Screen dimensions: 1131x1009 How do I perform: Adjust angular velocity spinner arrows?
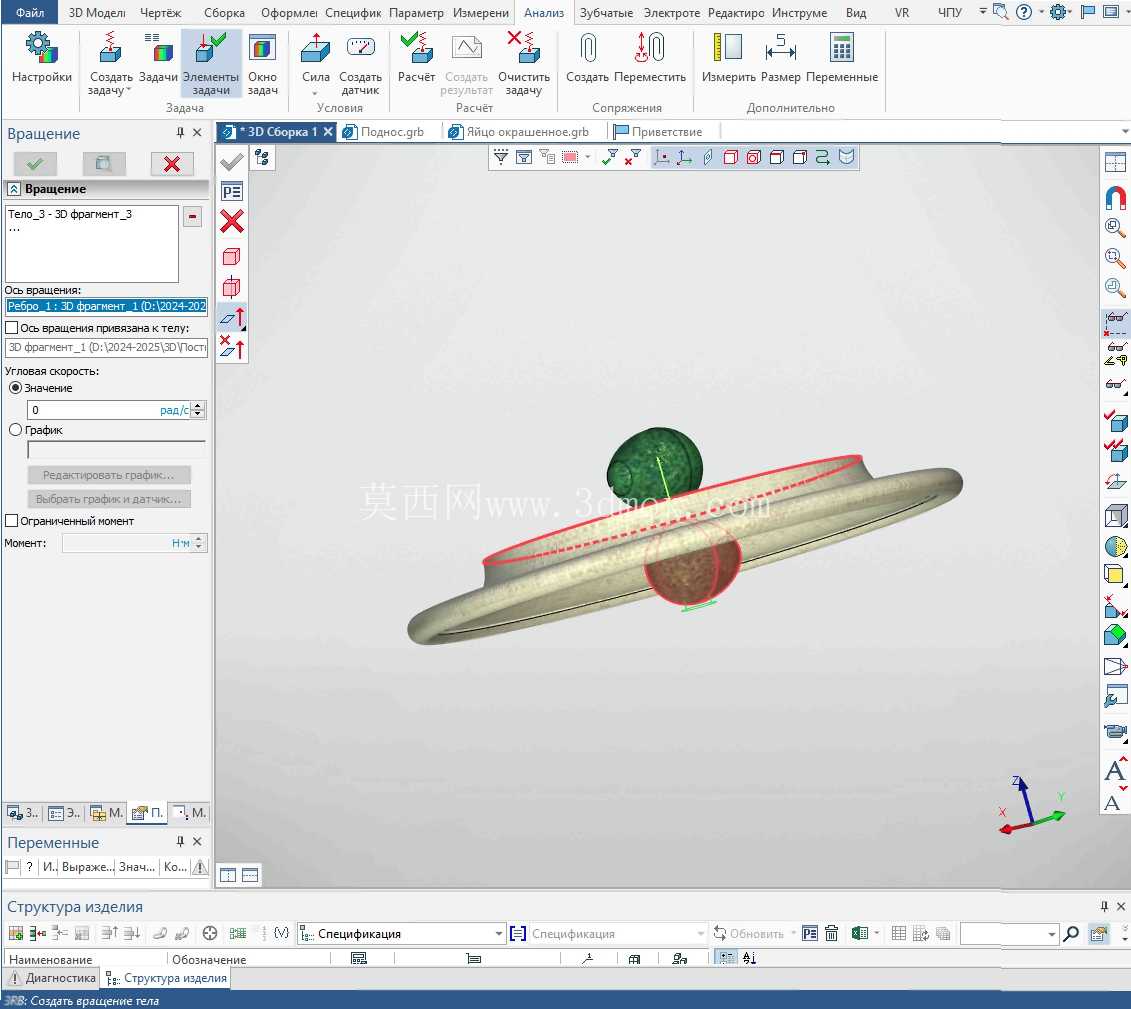[x=198, y=410]
